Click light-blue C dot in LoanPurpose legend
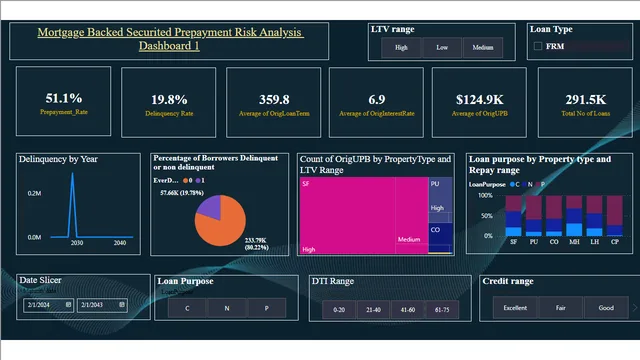This screenshot has width=640, height=360. point(512,184)
